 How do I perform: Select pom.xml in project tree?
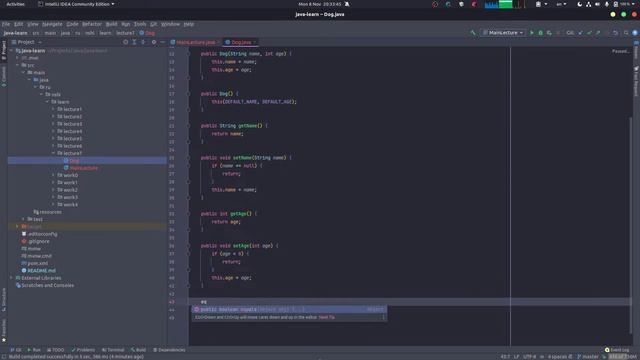[34, 263]
